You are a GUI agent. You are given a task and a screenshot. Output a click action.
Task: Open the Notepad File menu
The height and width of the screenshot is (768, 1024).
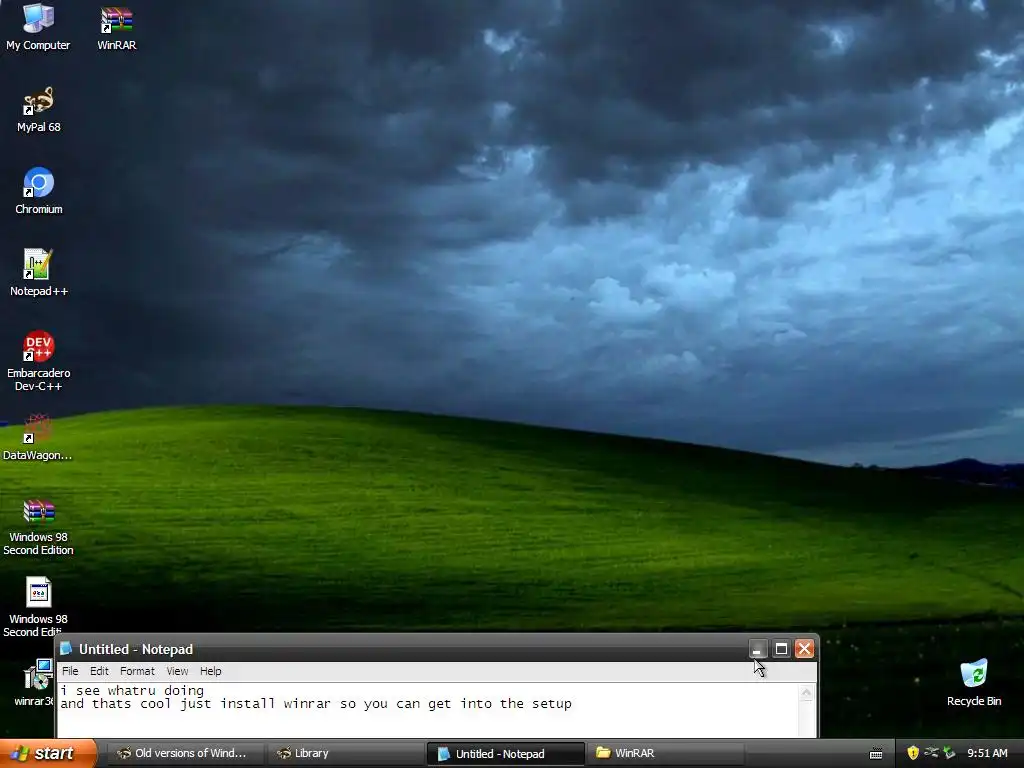pyautogui.click(x=70, y=671)
